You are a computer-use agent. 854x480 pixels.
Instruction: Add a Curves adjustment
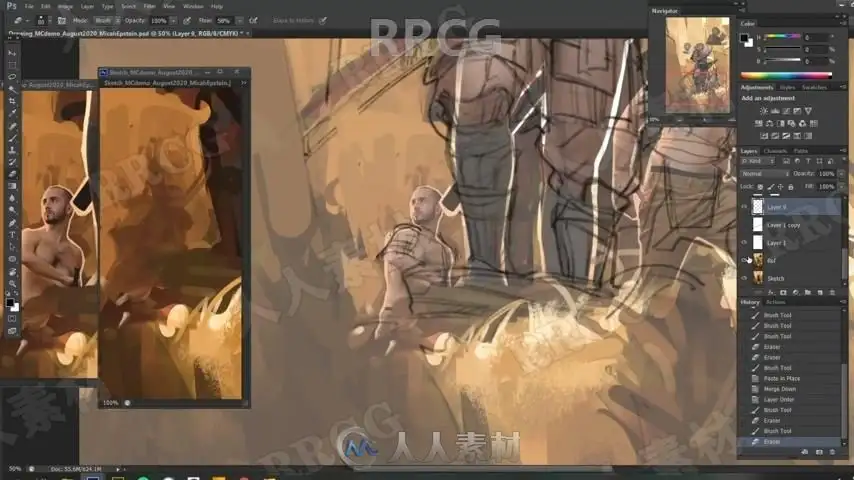click(x=786, y=111)
